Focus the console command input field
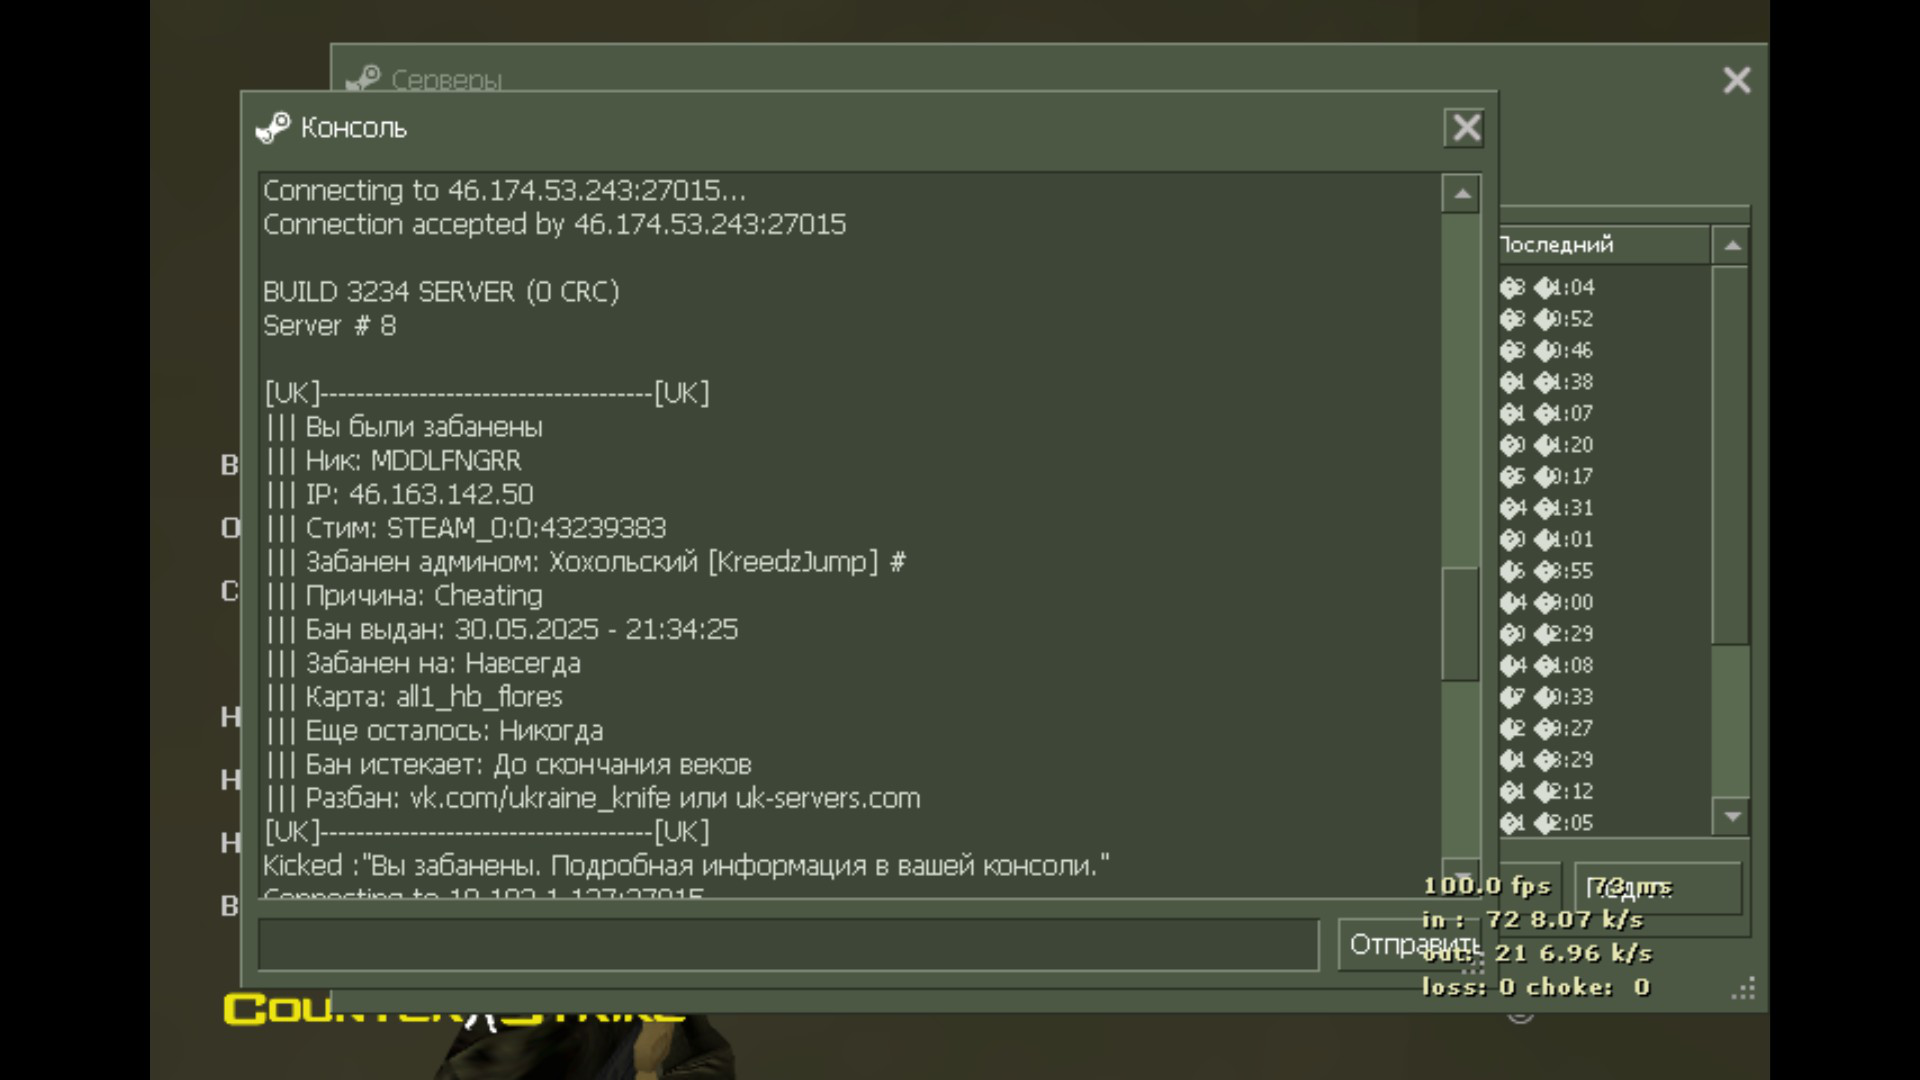This screenshot has height=1080, width=1920. click(789, 945)
